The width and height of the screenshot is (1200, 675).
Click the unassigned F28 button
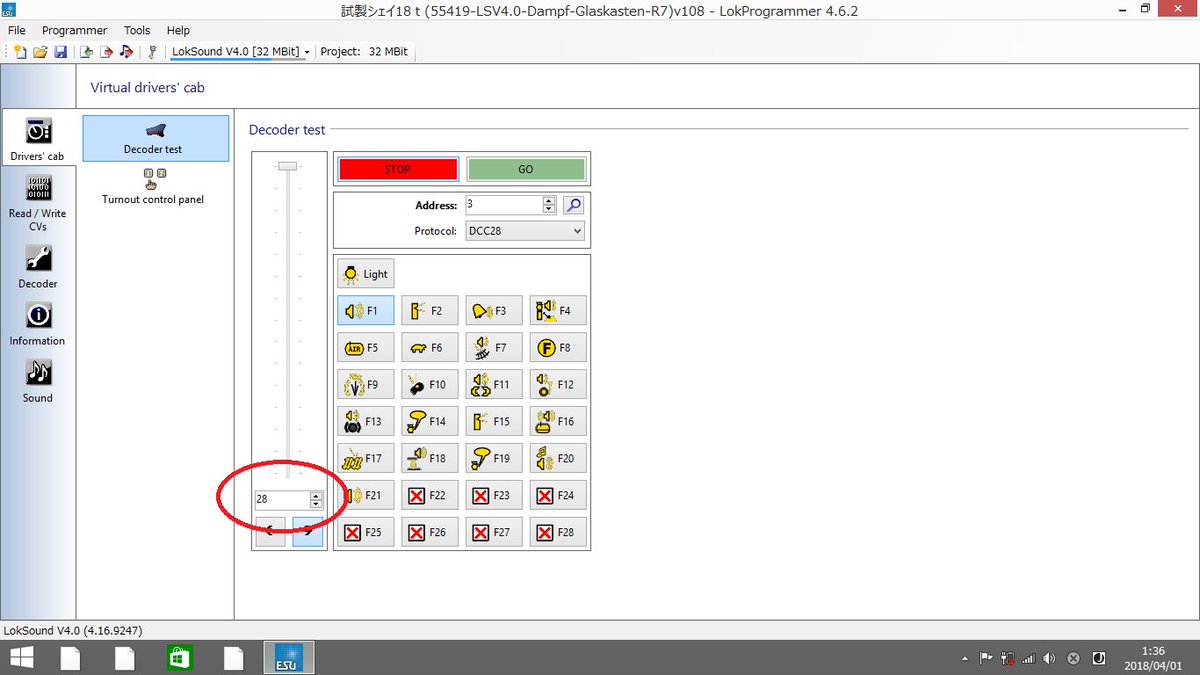coord(558,533)
